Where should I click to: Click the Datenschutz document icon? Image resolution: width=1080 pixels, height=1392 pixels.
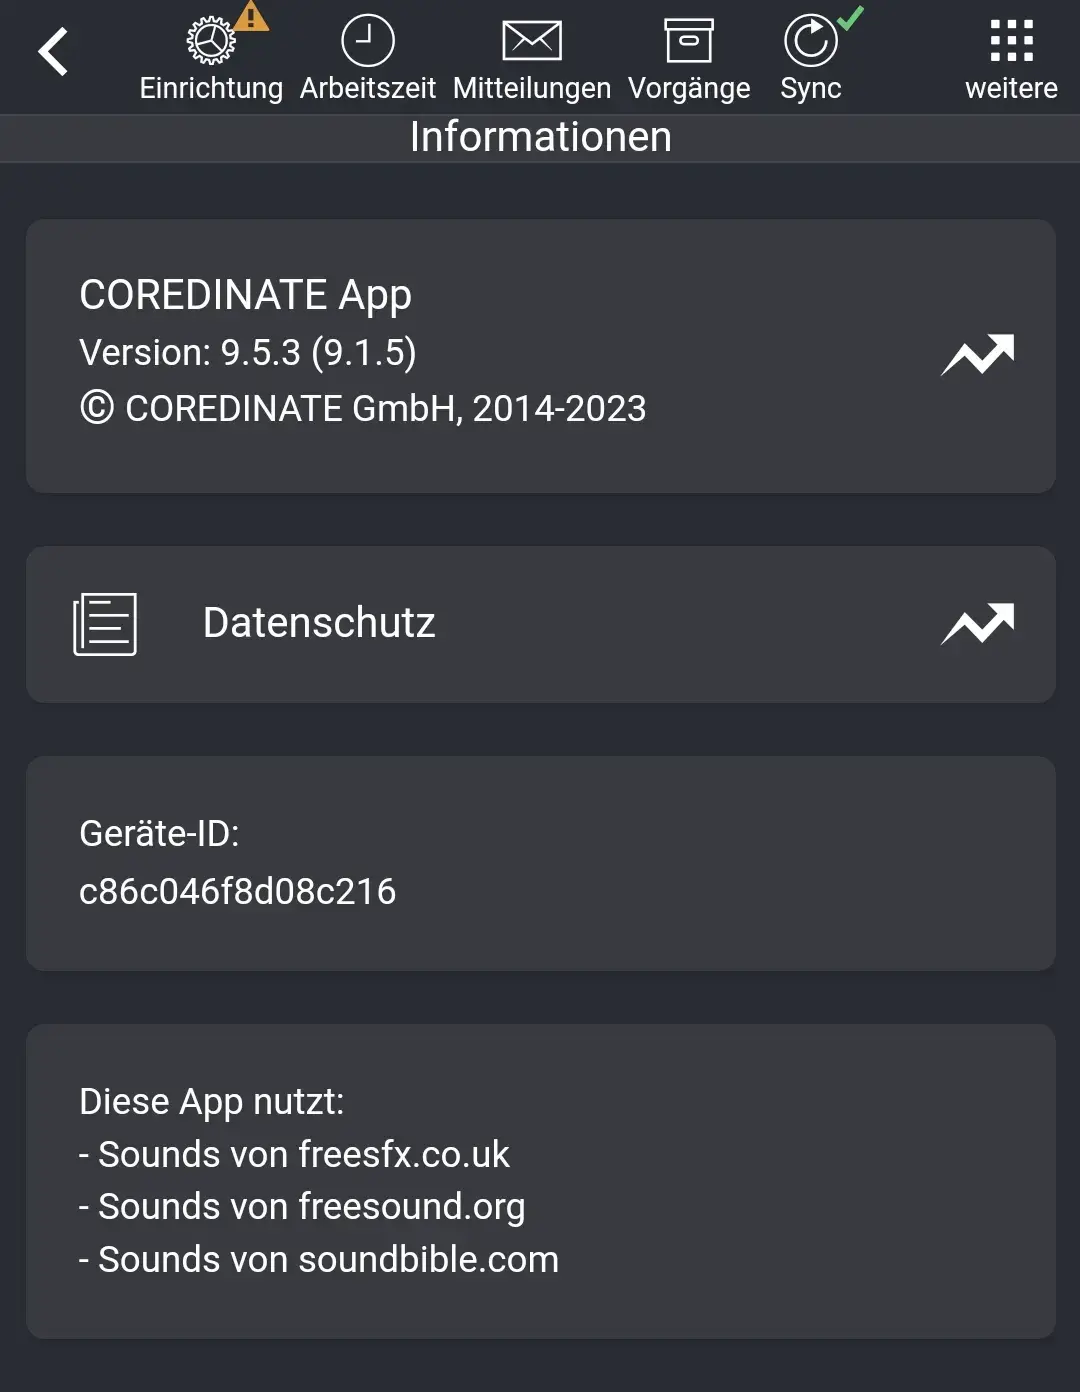pyautogui.click(x=105, y=623)
